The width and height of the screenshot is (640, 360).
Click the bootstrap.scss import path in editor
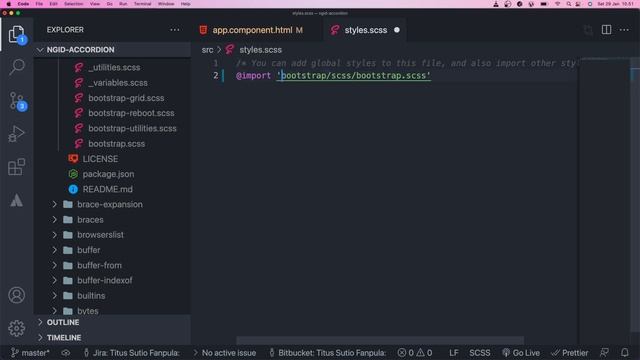[x=353, y=76]
